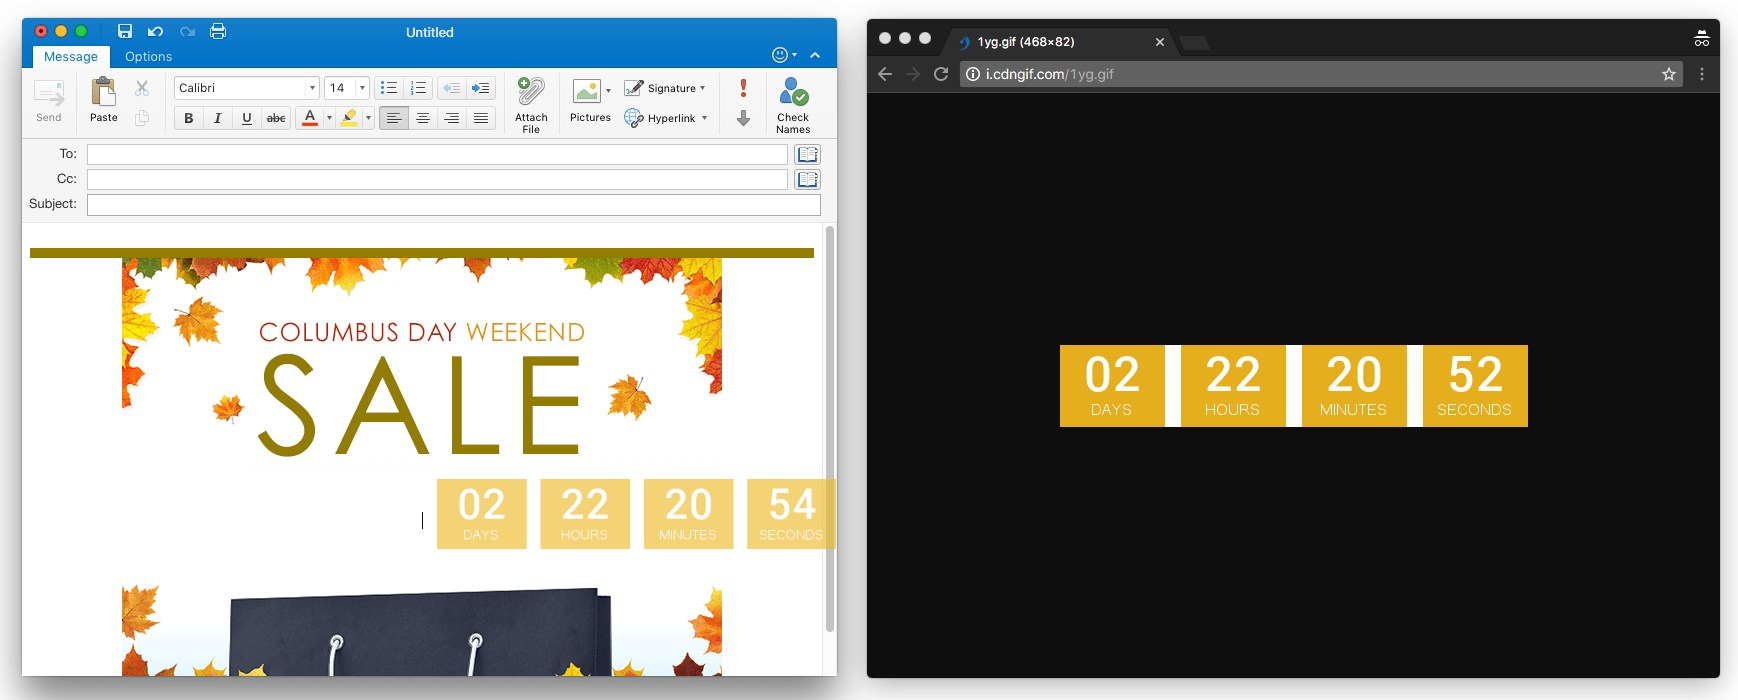Switch to the Options tab
Viewport: 1738px width, 700px height.
click(x=148, y=56)
